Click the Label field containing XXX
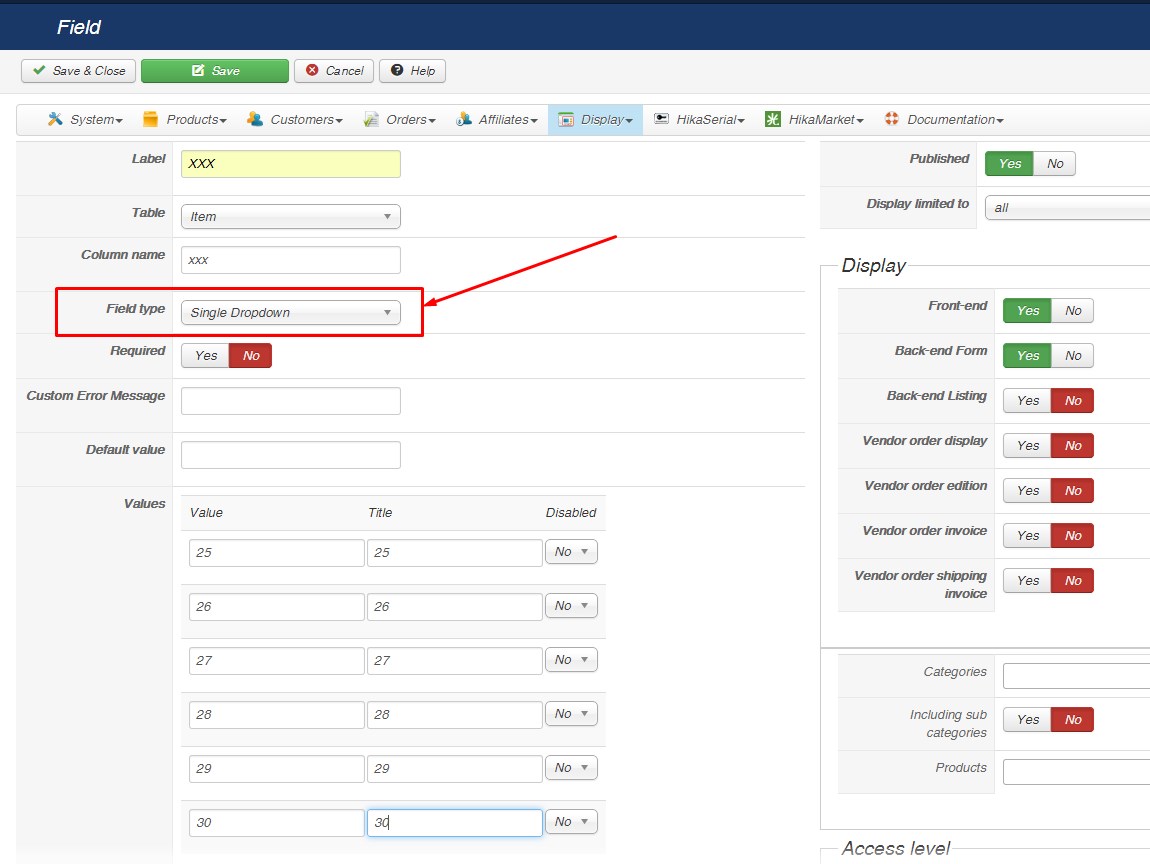Viewport: 1150px width, 864px height. coord(290,164)
